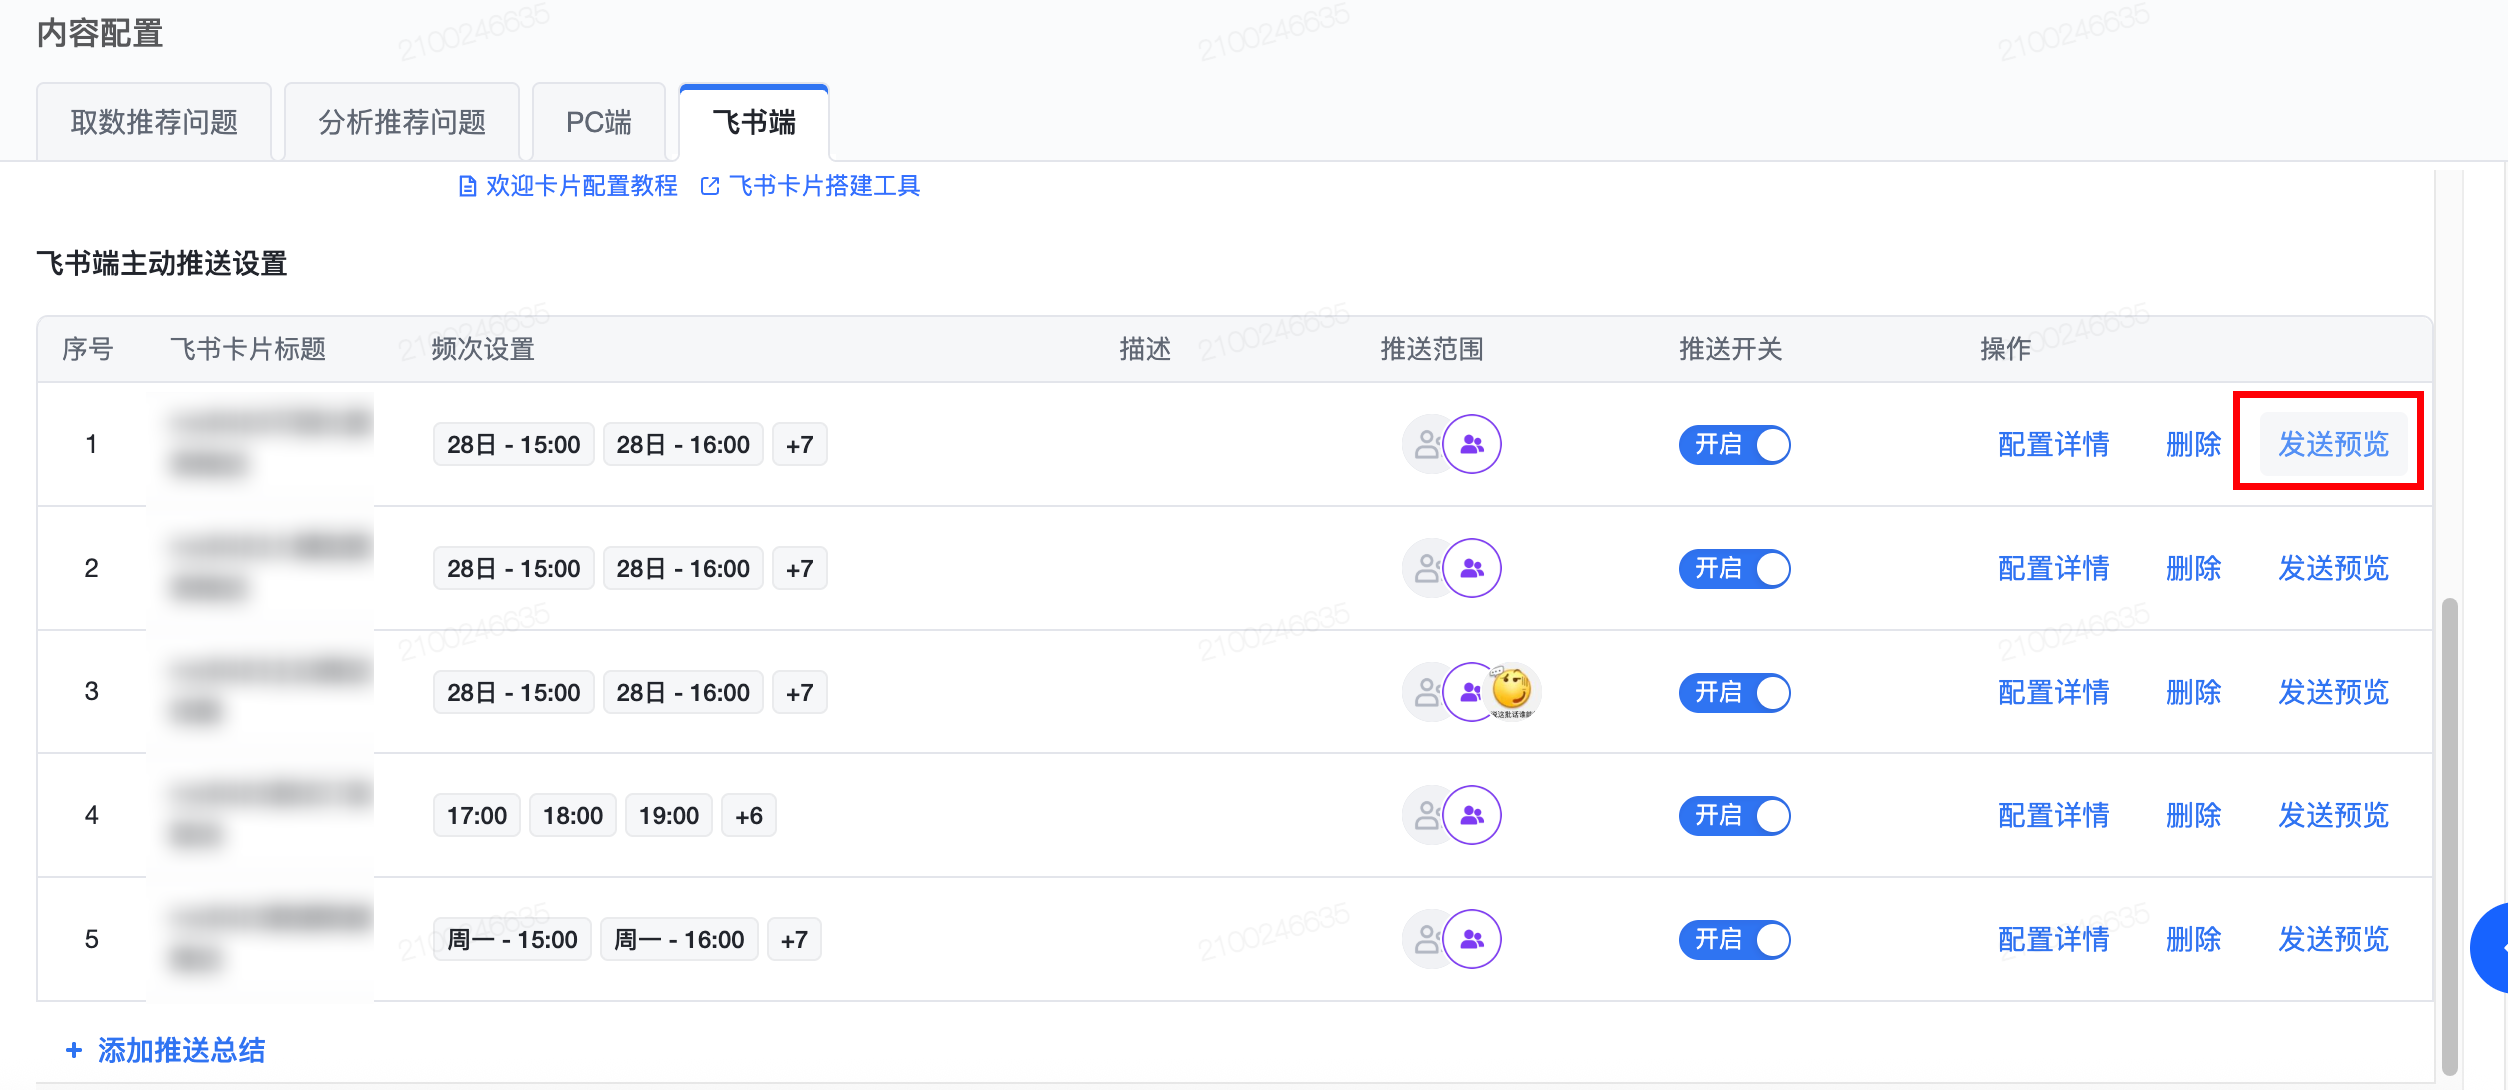This screenshot has width=2508, height=1090.
Task: Click 删除 in row 4
Action: coord(2193,815)
